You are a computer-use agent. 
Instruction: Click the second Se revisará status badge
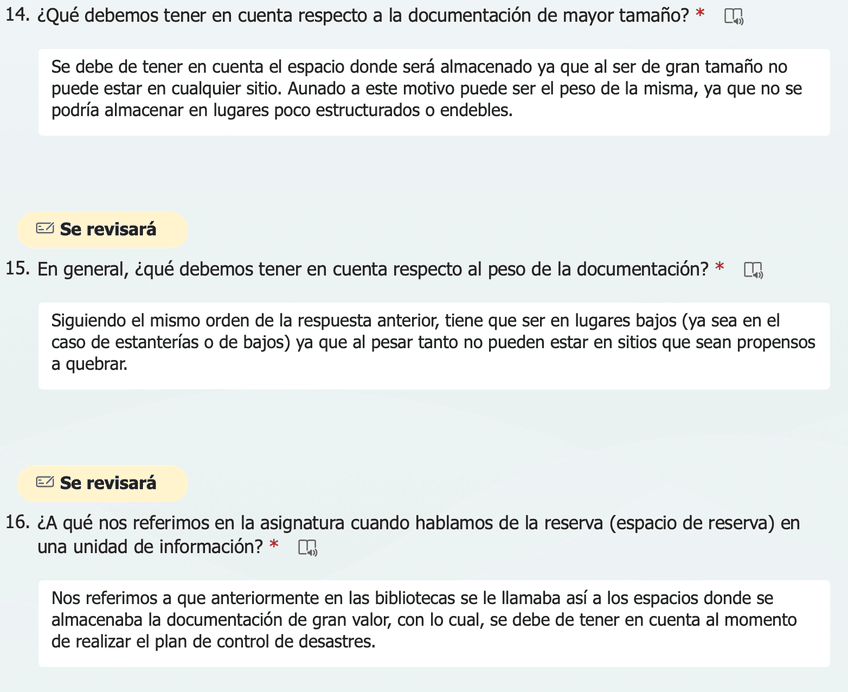(x=100, y=483)
